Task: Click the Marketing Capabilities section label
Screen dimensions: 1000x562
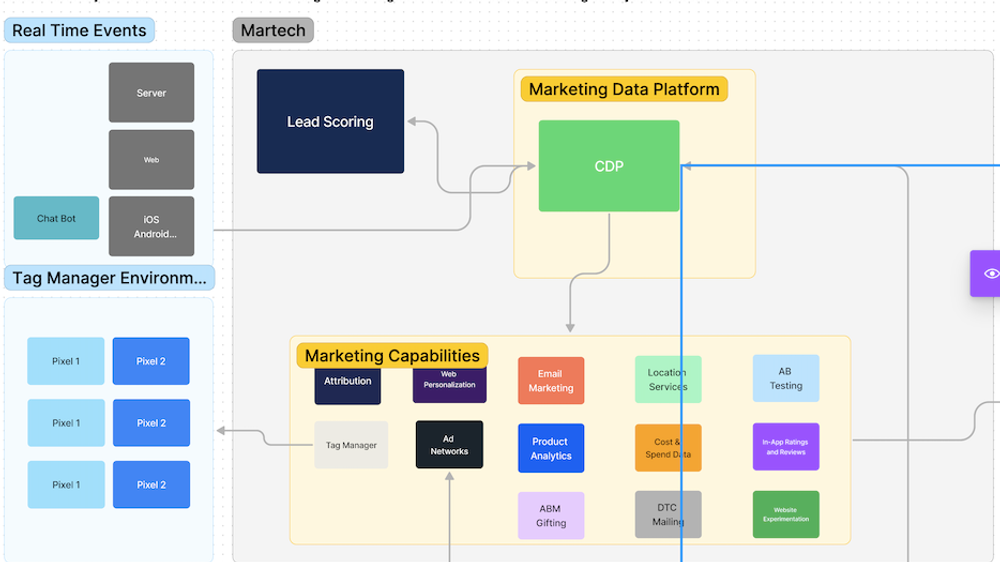Action: pos(392,355)
